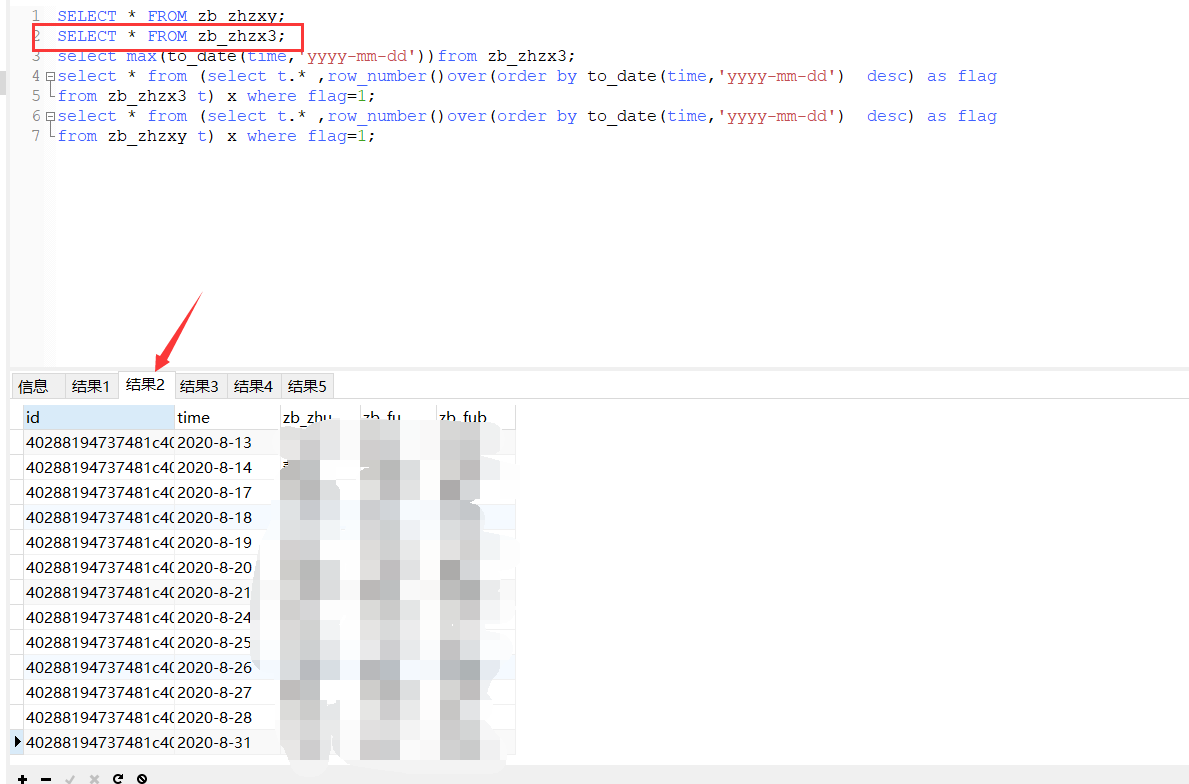Collapse the code fold on line 4
The image size is (1189, 784).
50,77
